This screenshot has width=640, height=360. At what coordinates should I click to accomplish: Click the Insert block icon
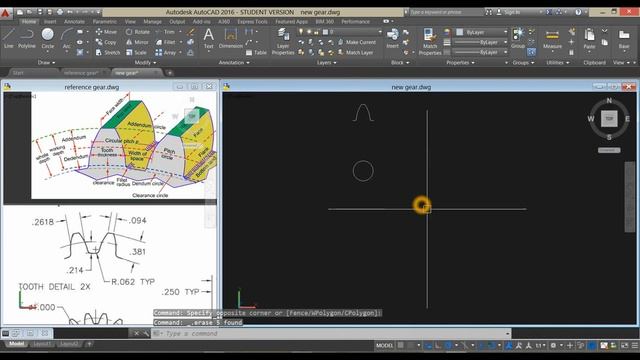(x=393, y=38)
